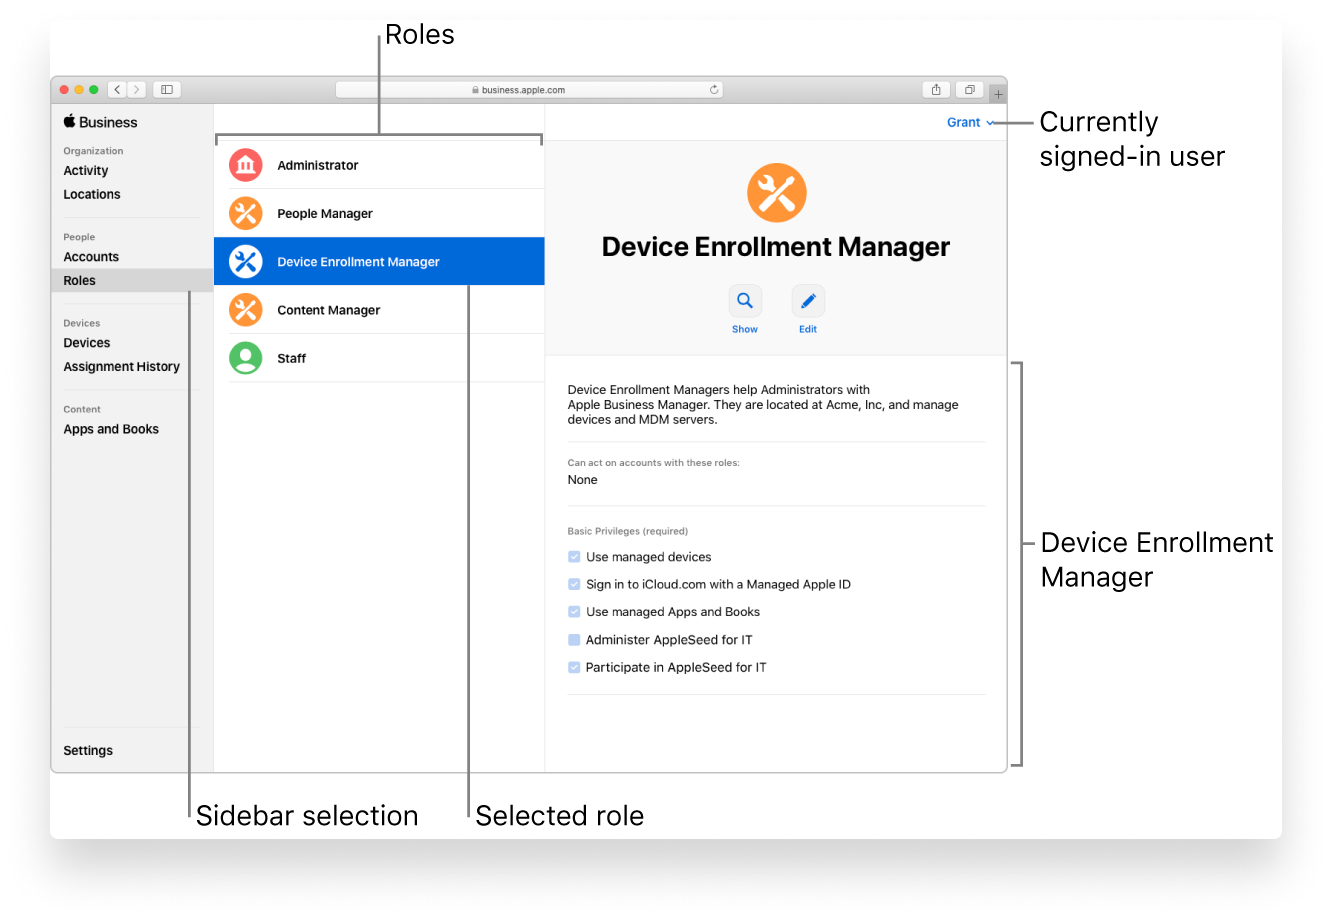Click the Edit pencil icon

tap(808, 300)
